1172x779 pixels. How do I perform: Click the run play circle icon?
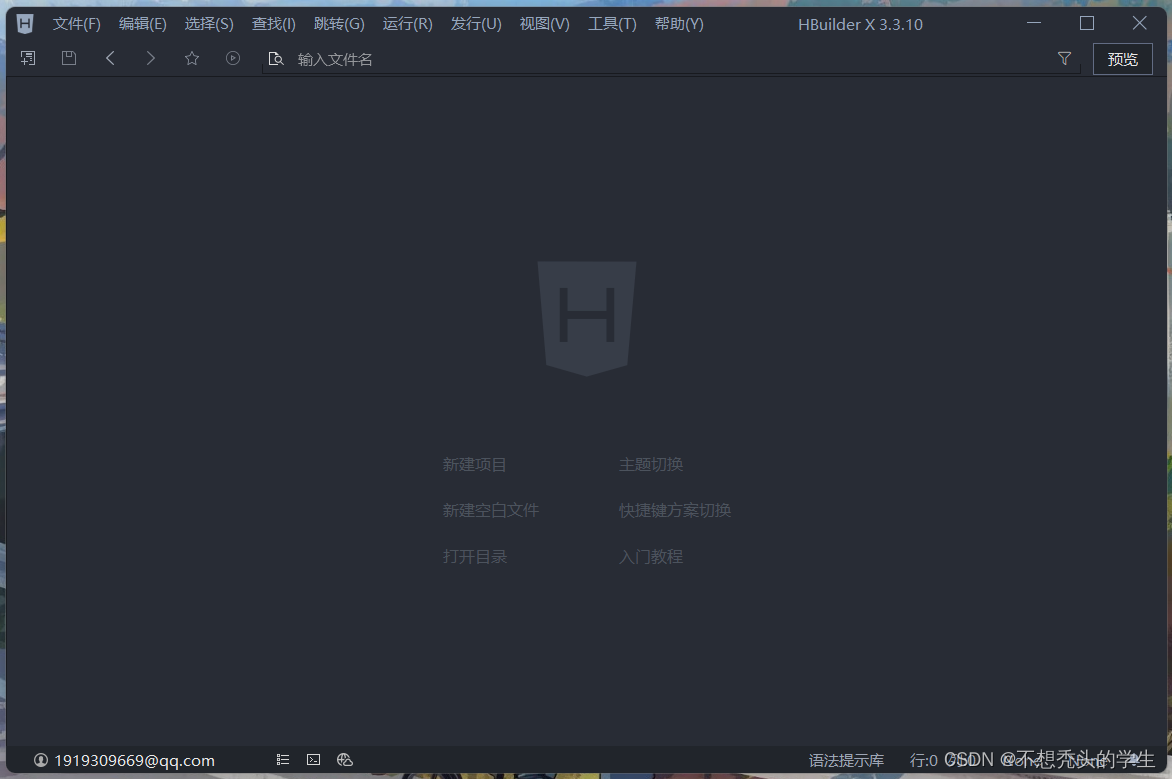pos(233,58)
